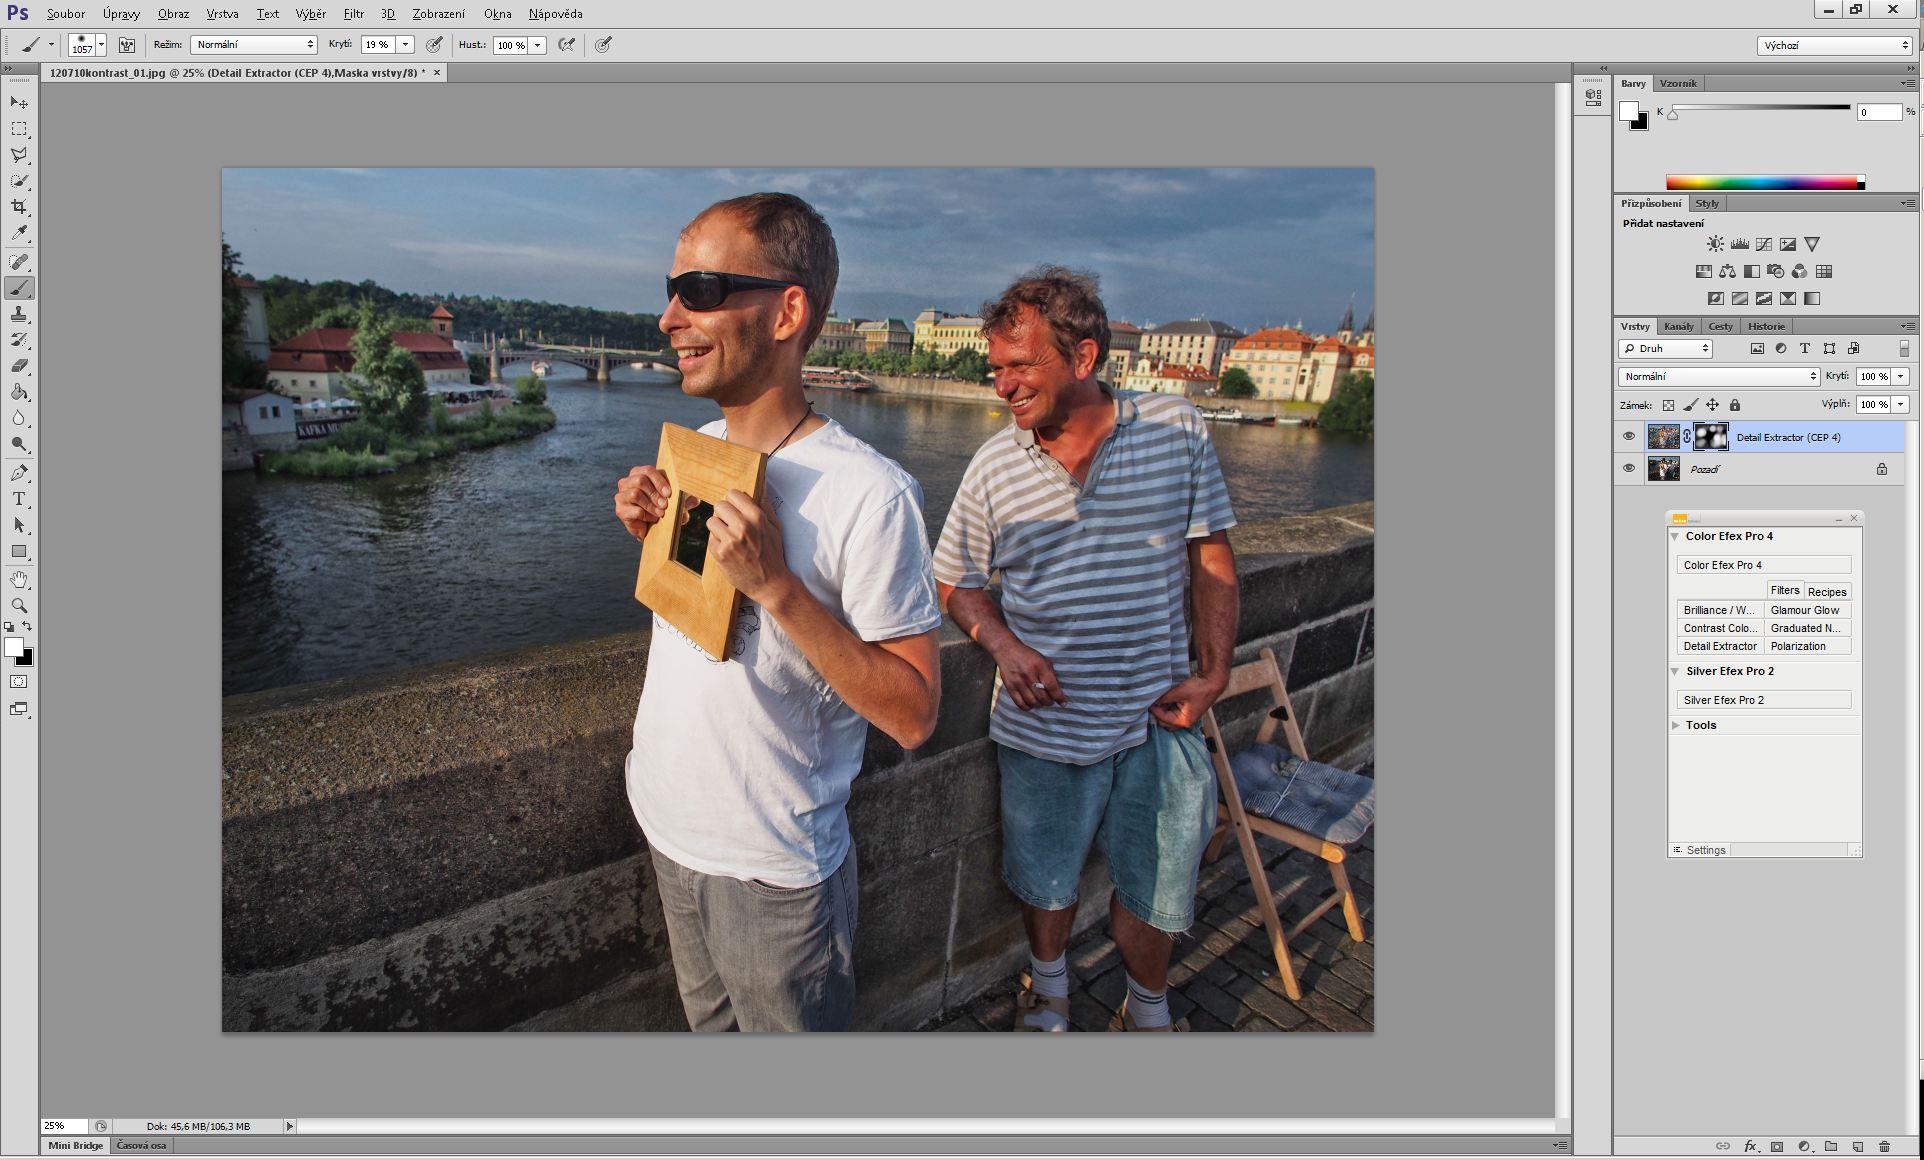Open the Filtr menu
Screen dimensions: 1924x1160
pyautogui.click(x=353, y=14)
